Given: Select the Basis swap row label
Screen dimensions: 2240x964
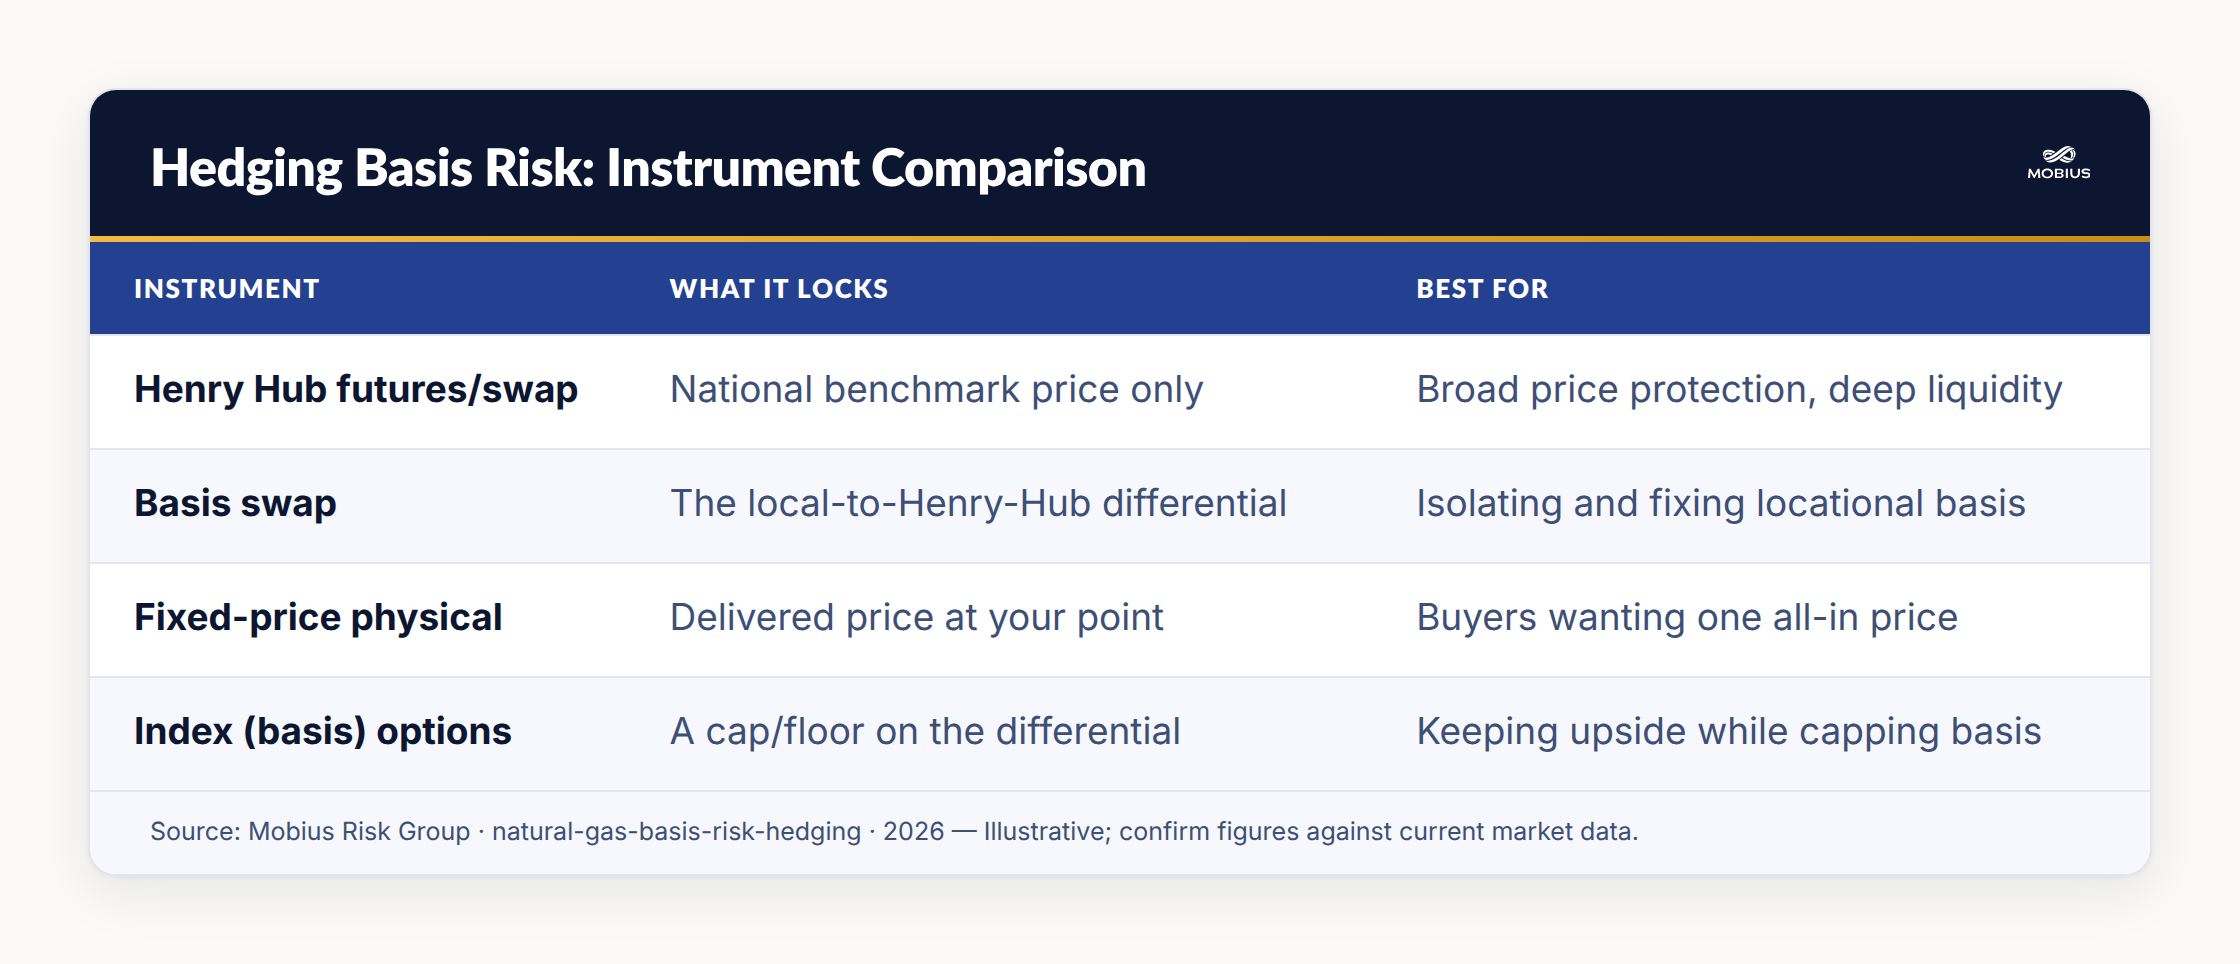Looking at the screenshot, I should click(235, 504).
